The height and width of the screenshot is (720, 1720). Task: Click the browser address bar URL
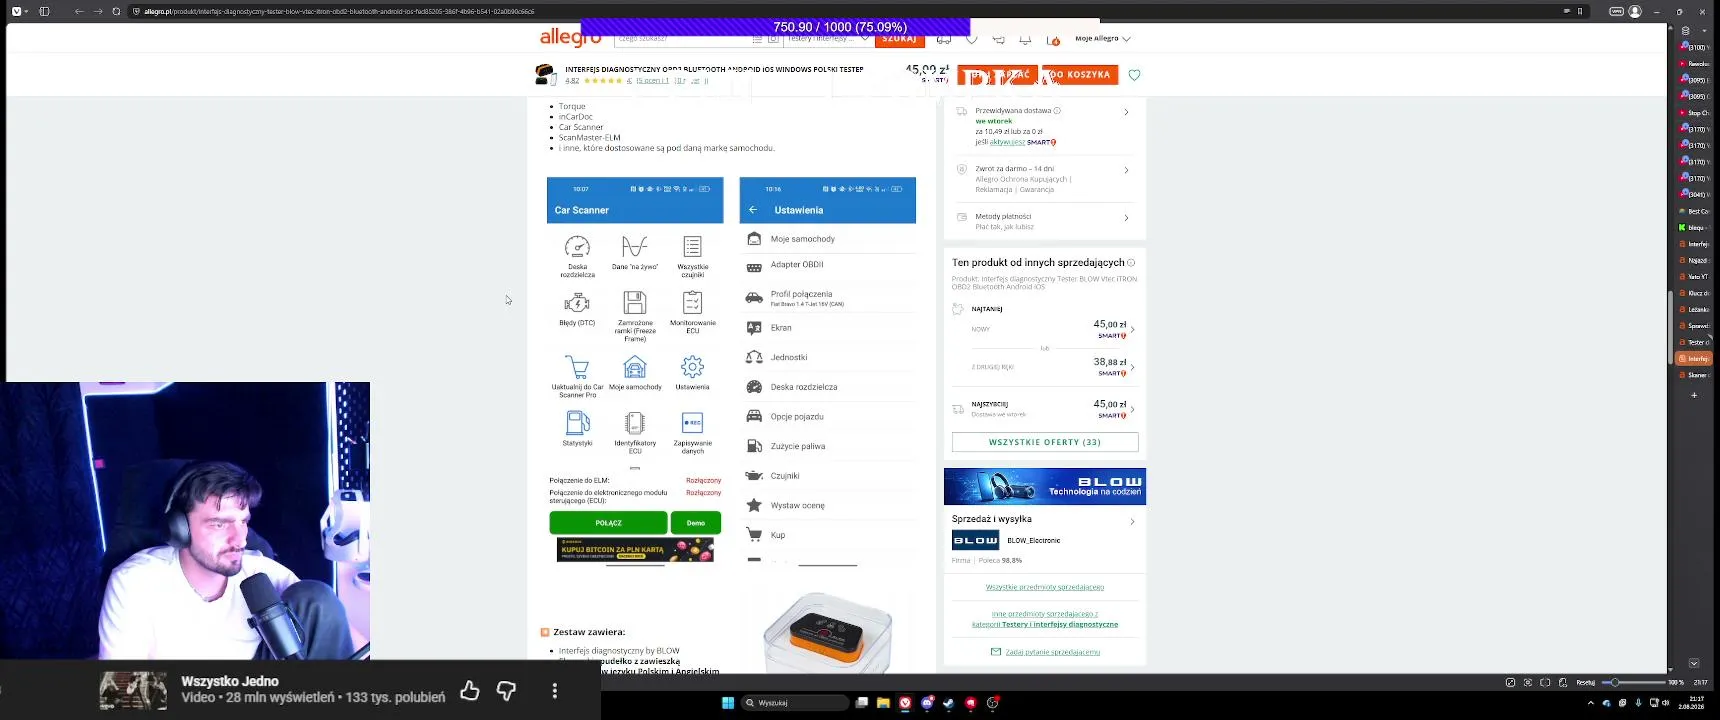pyautogui.click(x=339, y=11)
